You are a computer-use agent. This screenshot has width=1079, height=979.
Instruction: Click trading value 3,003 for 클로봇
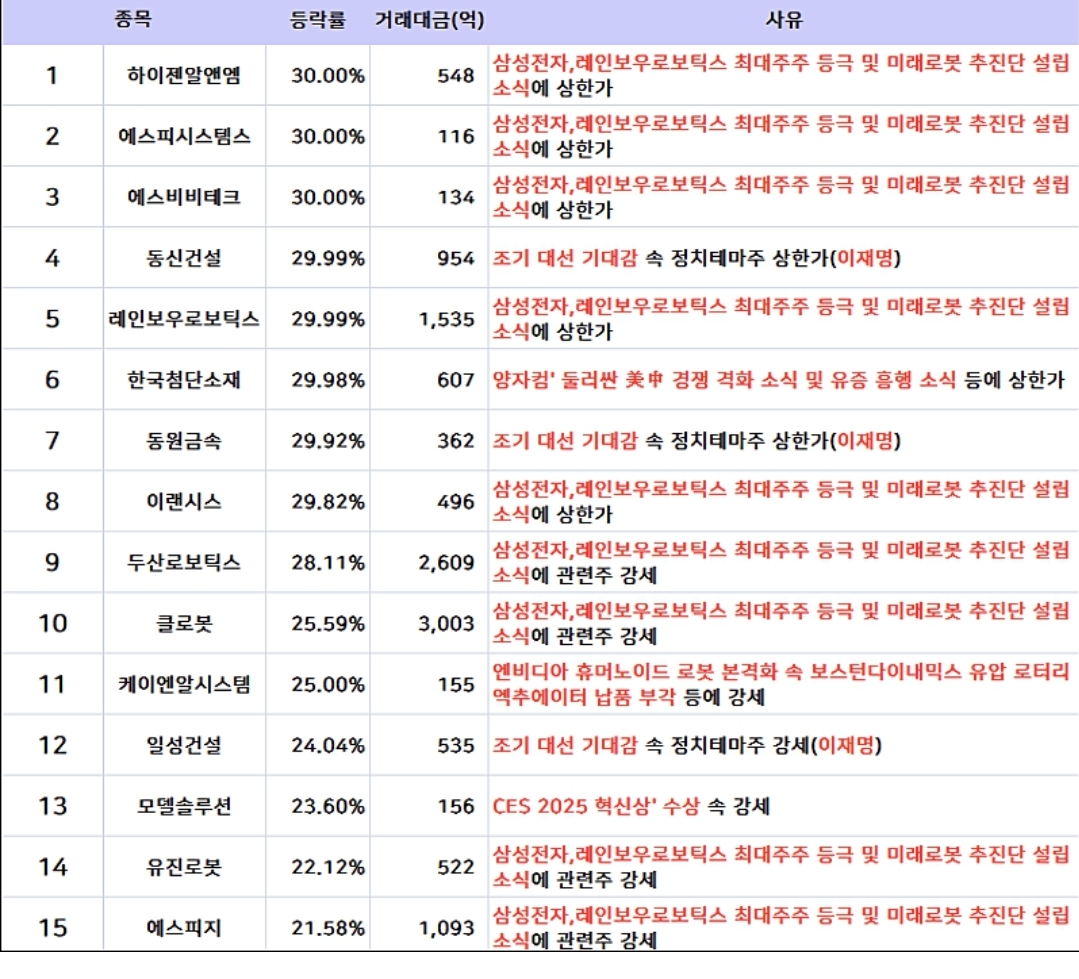pyautogui.click(x=447, y=624)
